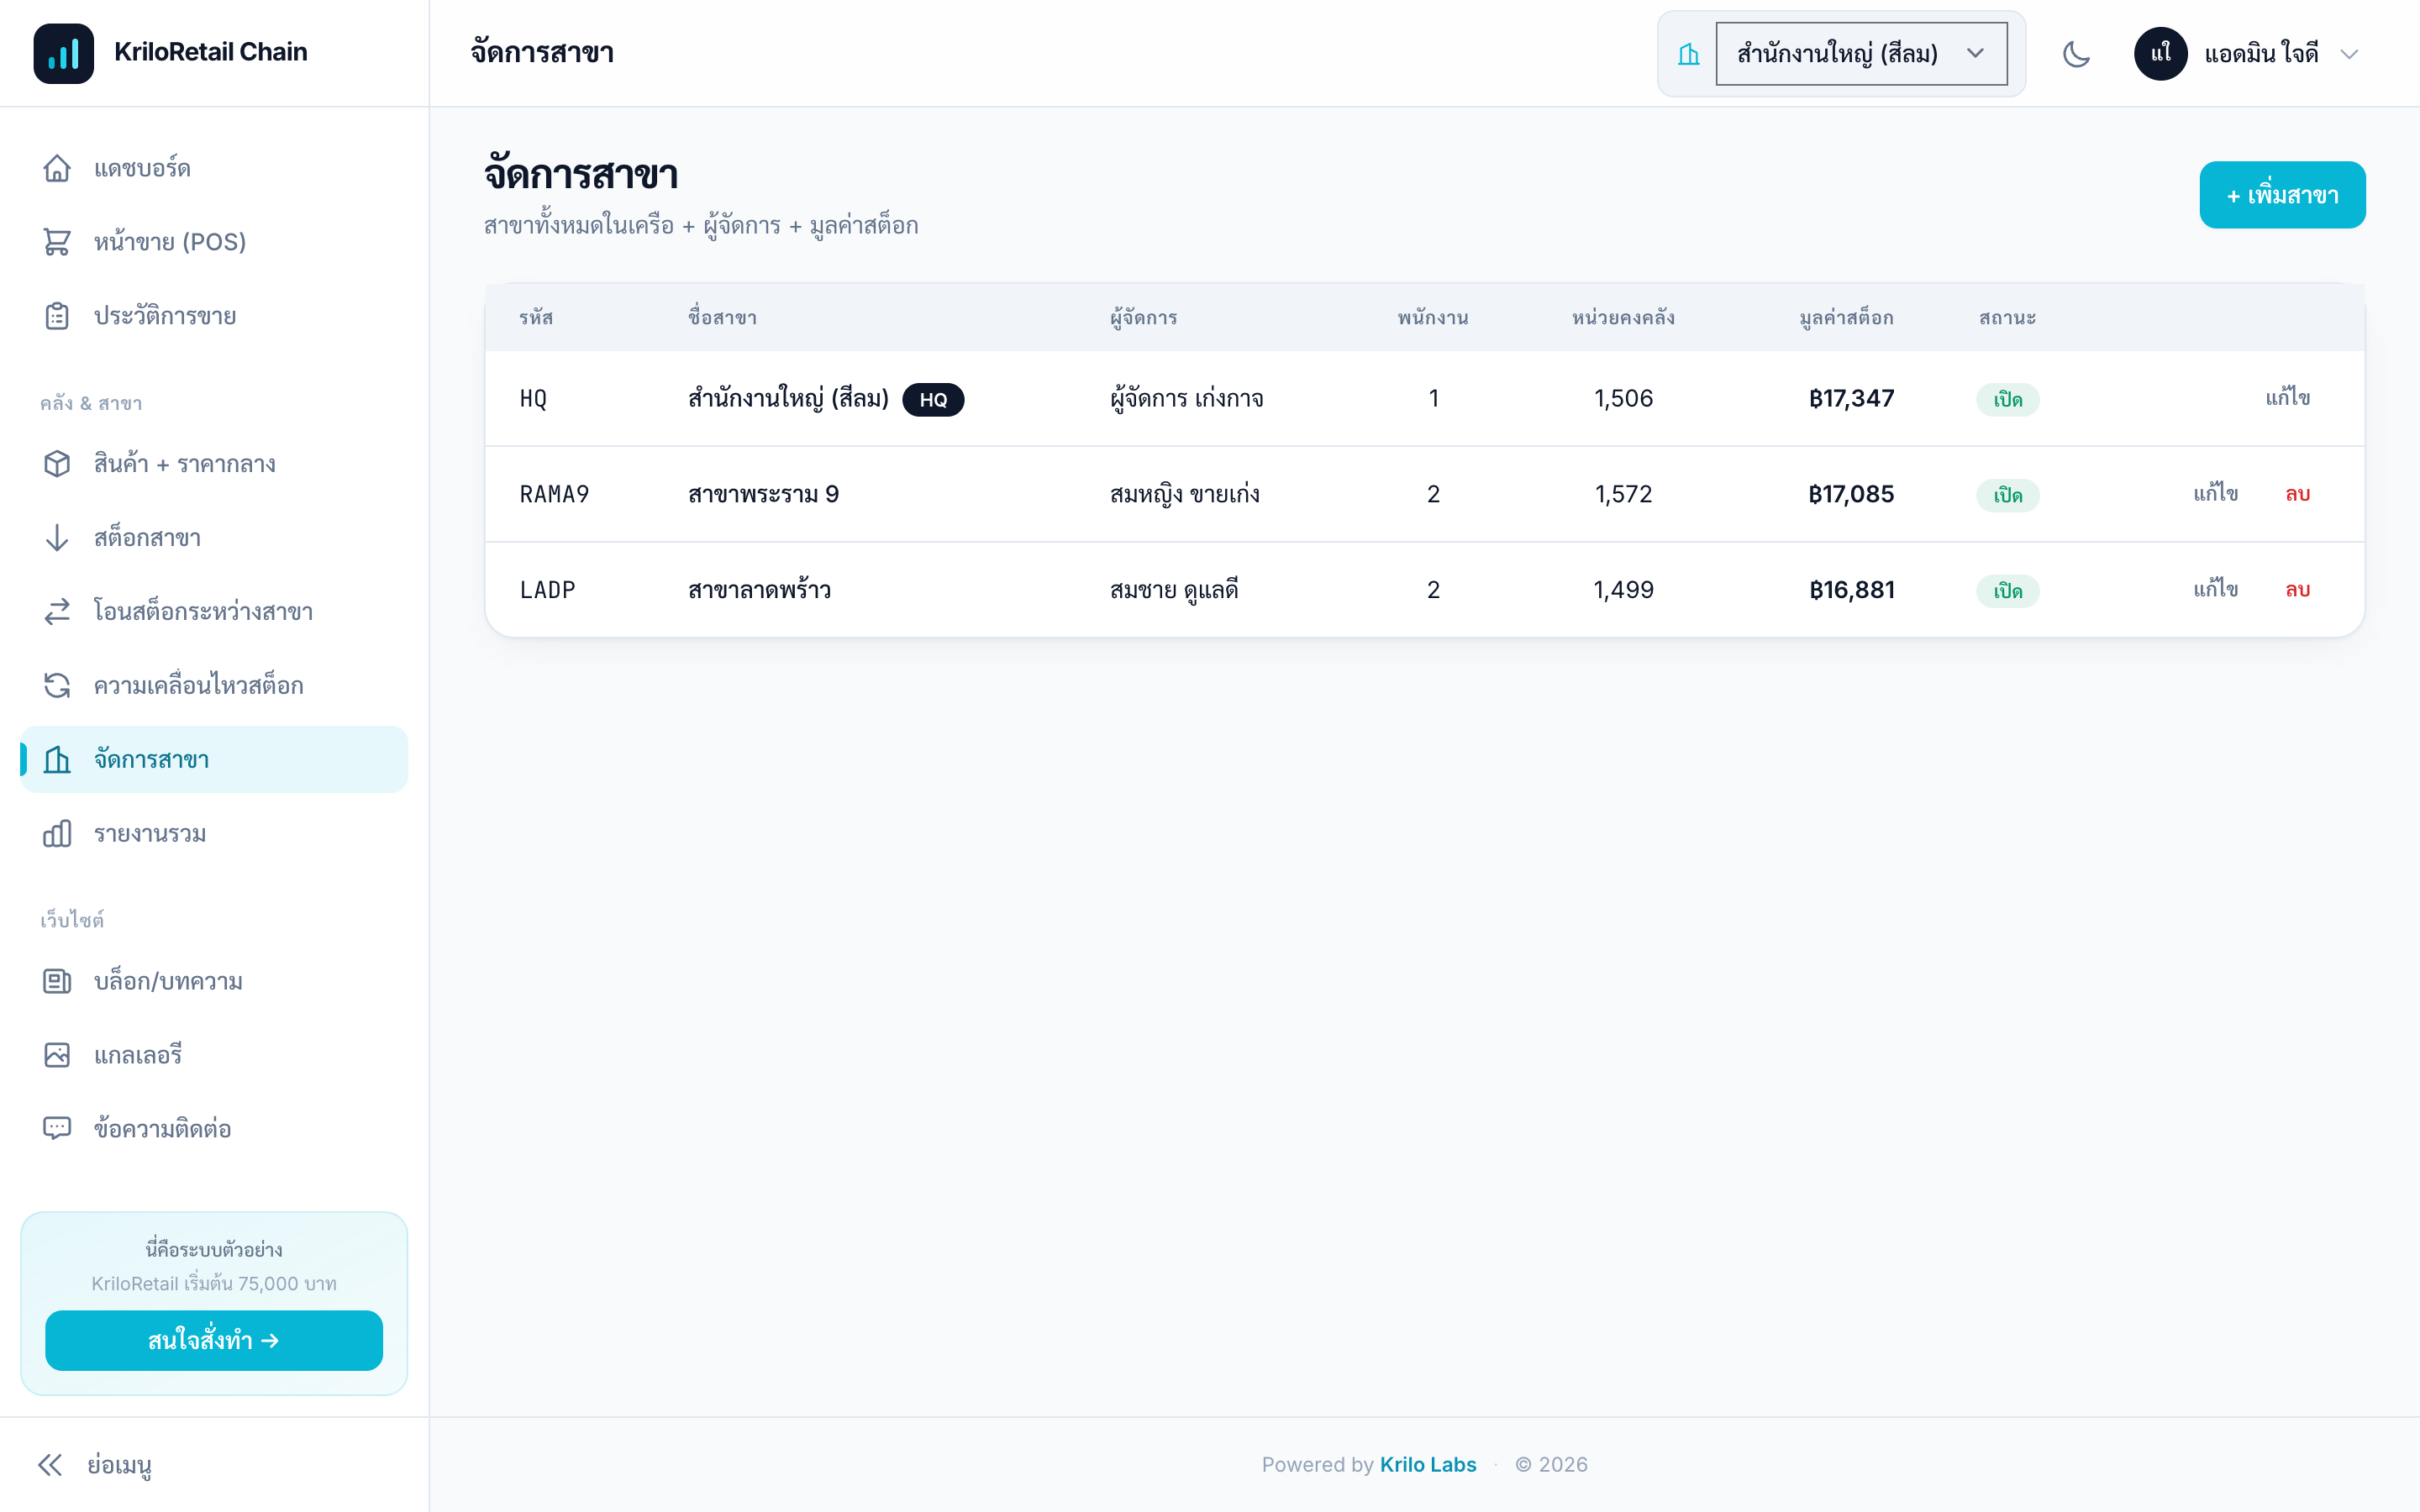The height and width of the screenshot is (1512, 2420).
Task: Click ลบ for the LADP row
Action: [2297, 590]
